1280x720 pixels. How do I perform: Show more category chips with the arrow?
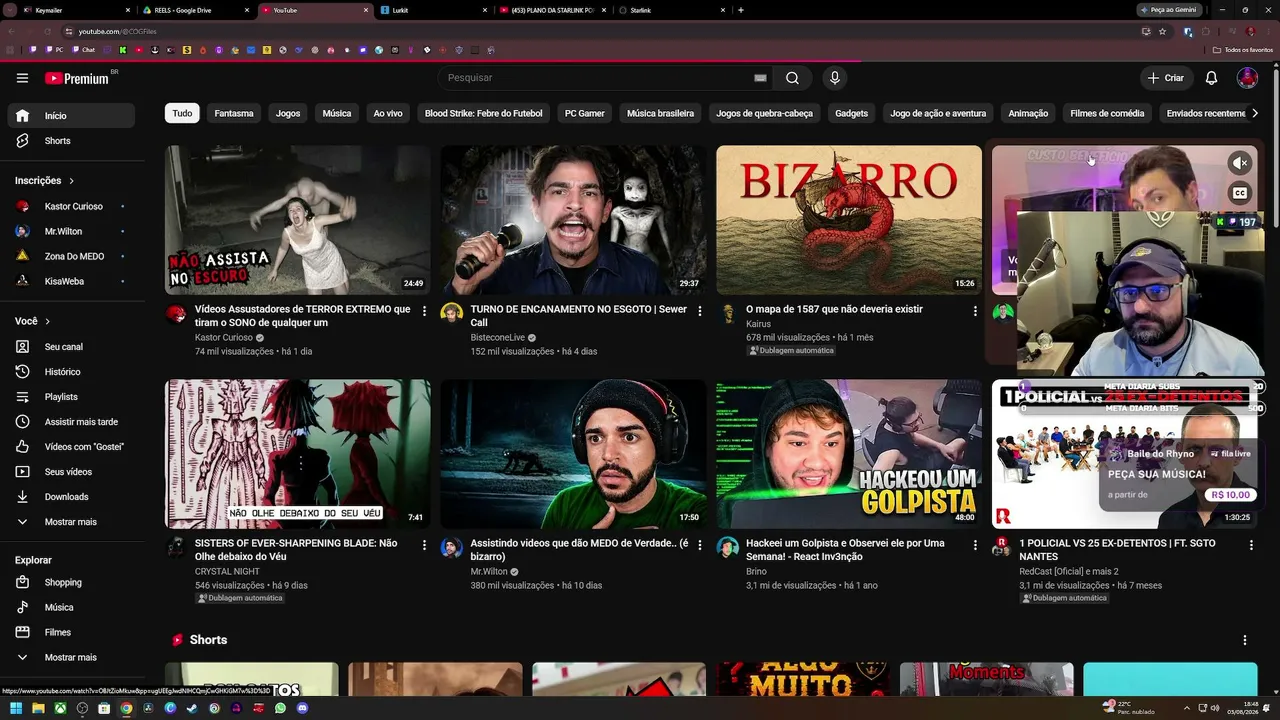pyautogui.click(x=1256, y=113)
